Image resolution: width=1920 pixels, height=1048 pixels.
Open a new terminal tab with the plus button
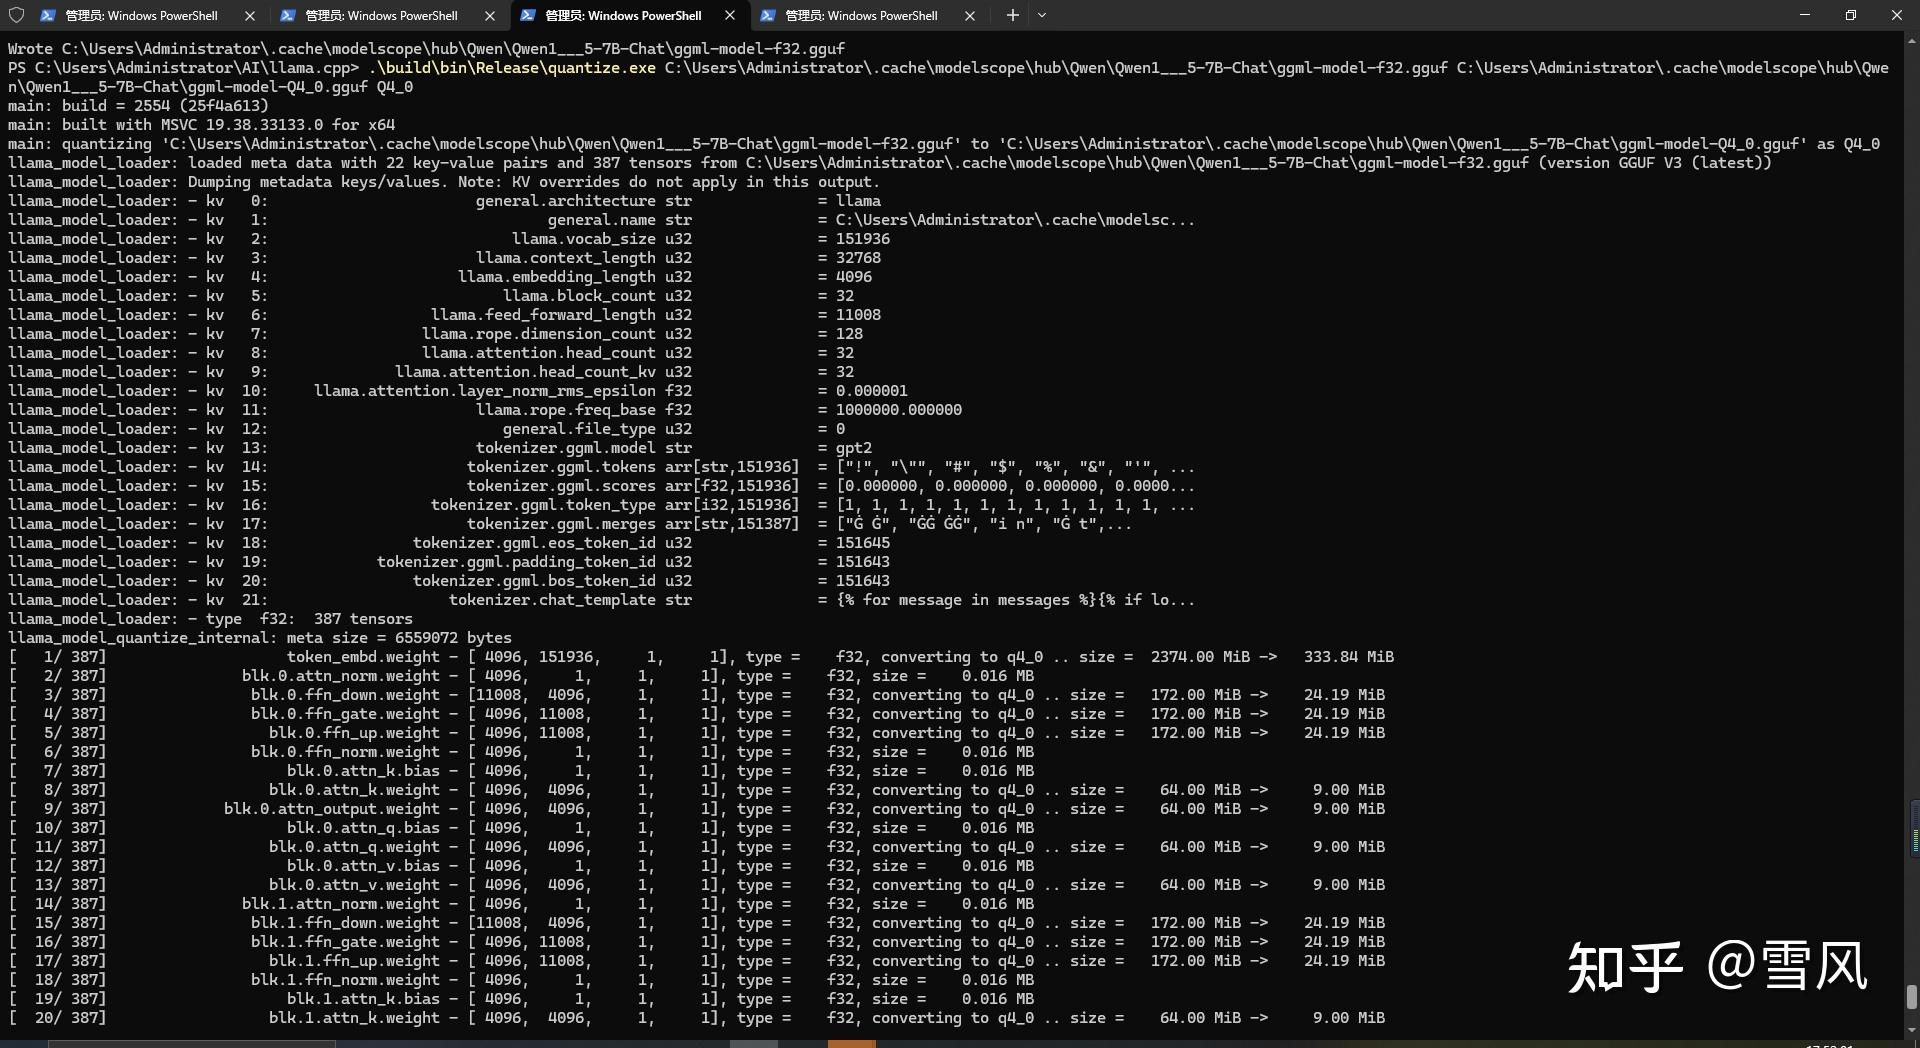(x=1012, y=15)
